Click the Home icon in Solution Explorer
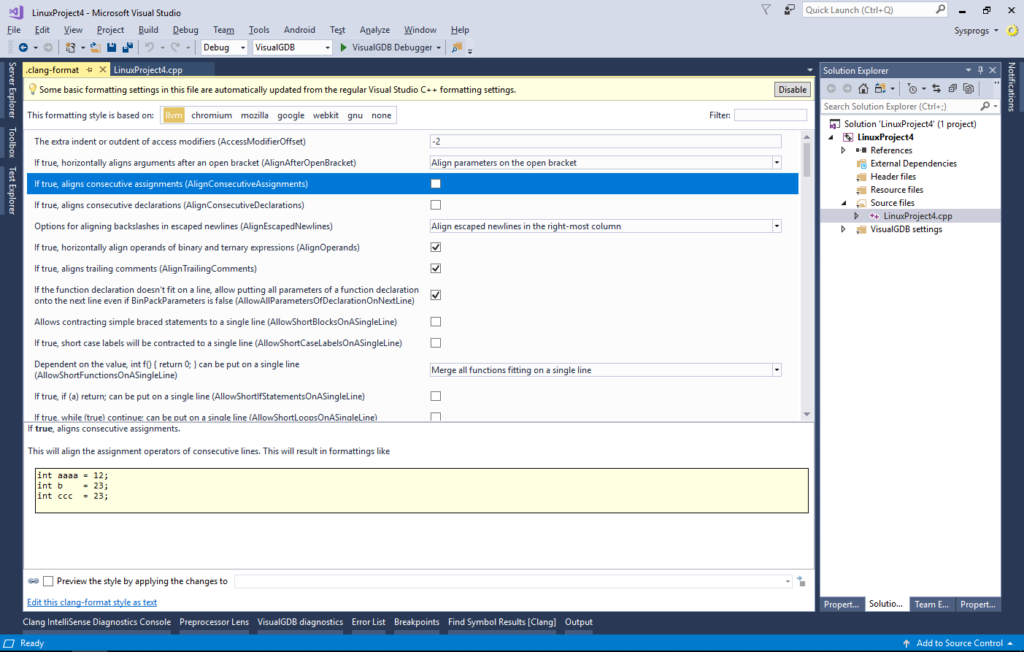Viewport: 1024px width, 652px height. (863, 89)
